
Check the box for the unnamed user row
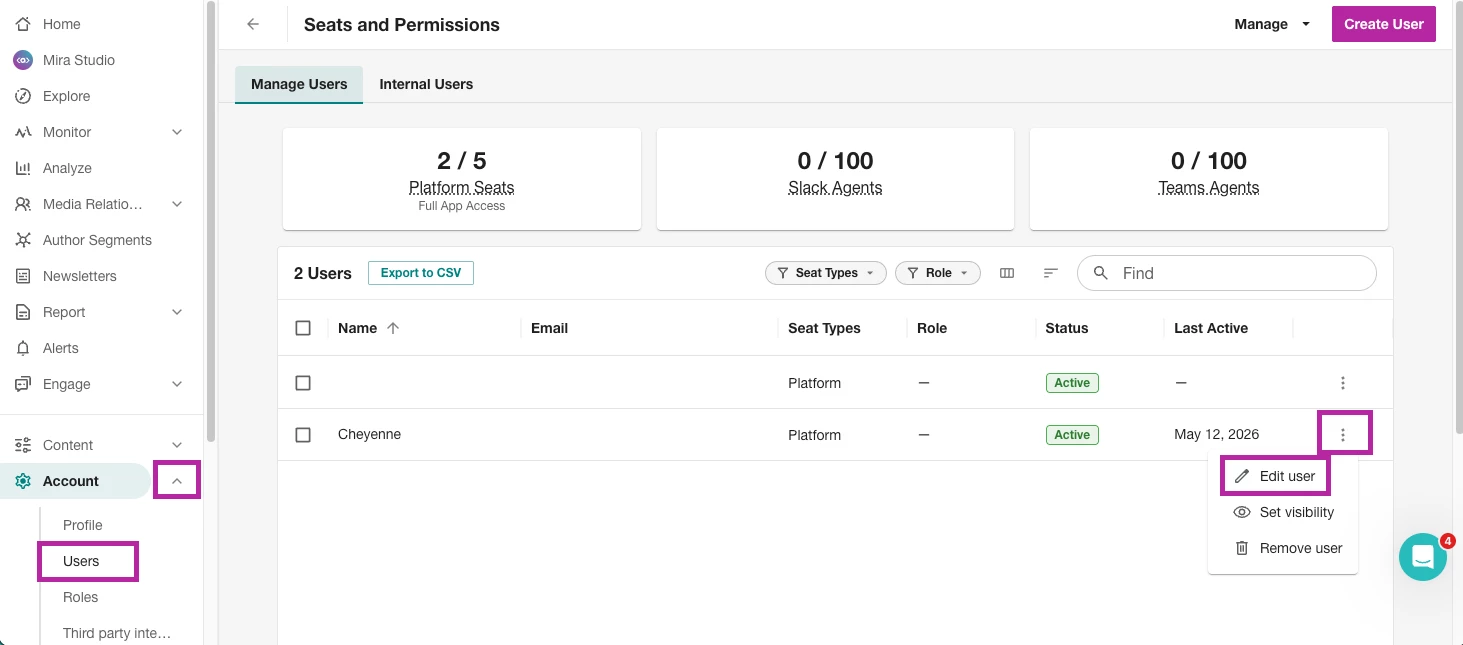[x=303, y=383]
